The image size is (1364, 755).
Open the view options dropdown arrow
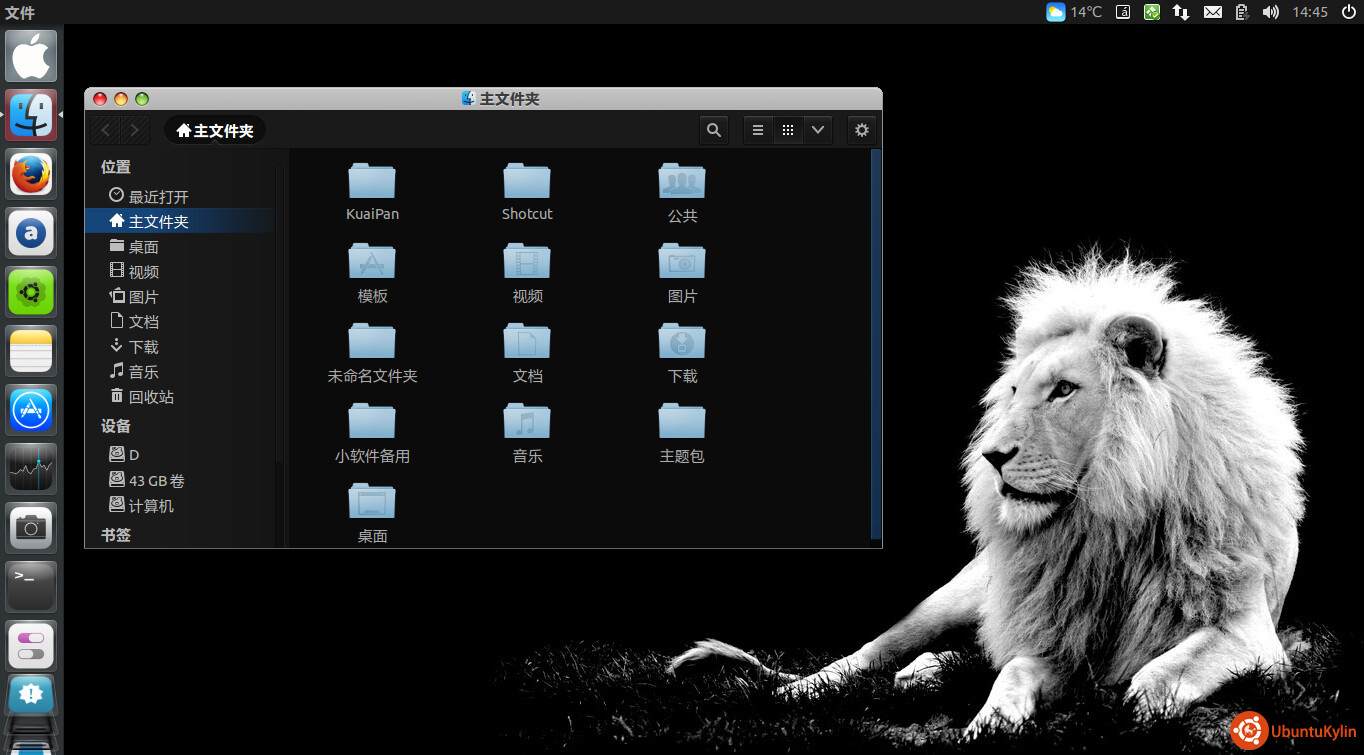[x=818, y=130]
